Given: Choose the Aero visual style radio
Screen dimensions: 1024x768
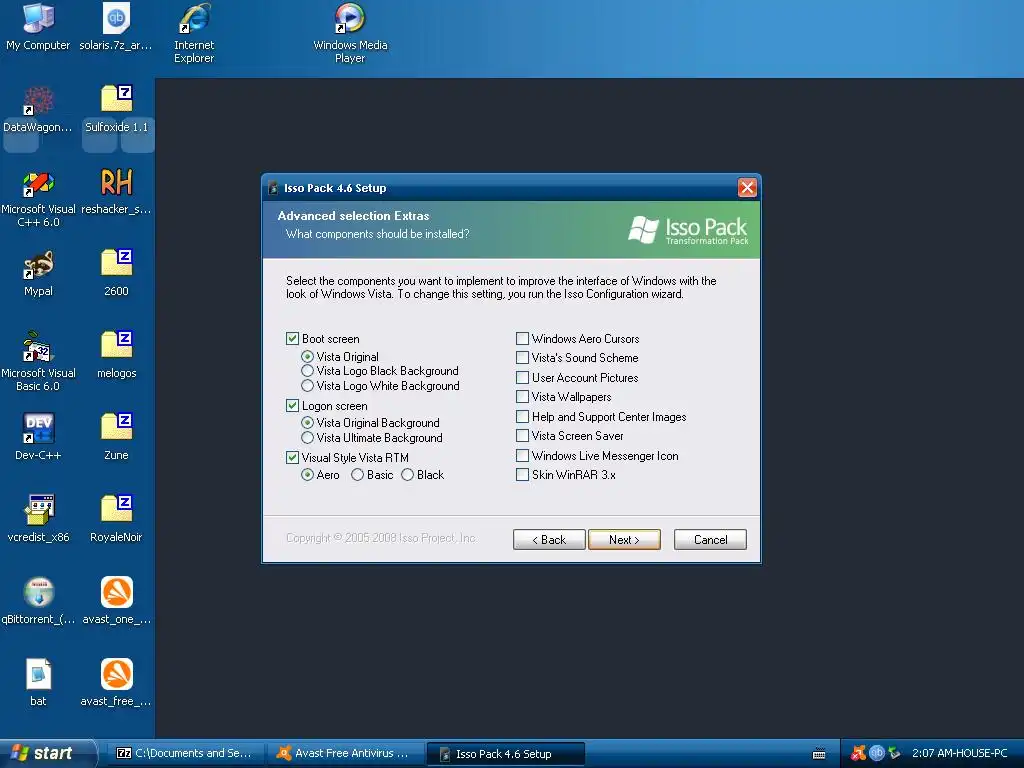Looking at the screenshot, I should tap(307, 475).
